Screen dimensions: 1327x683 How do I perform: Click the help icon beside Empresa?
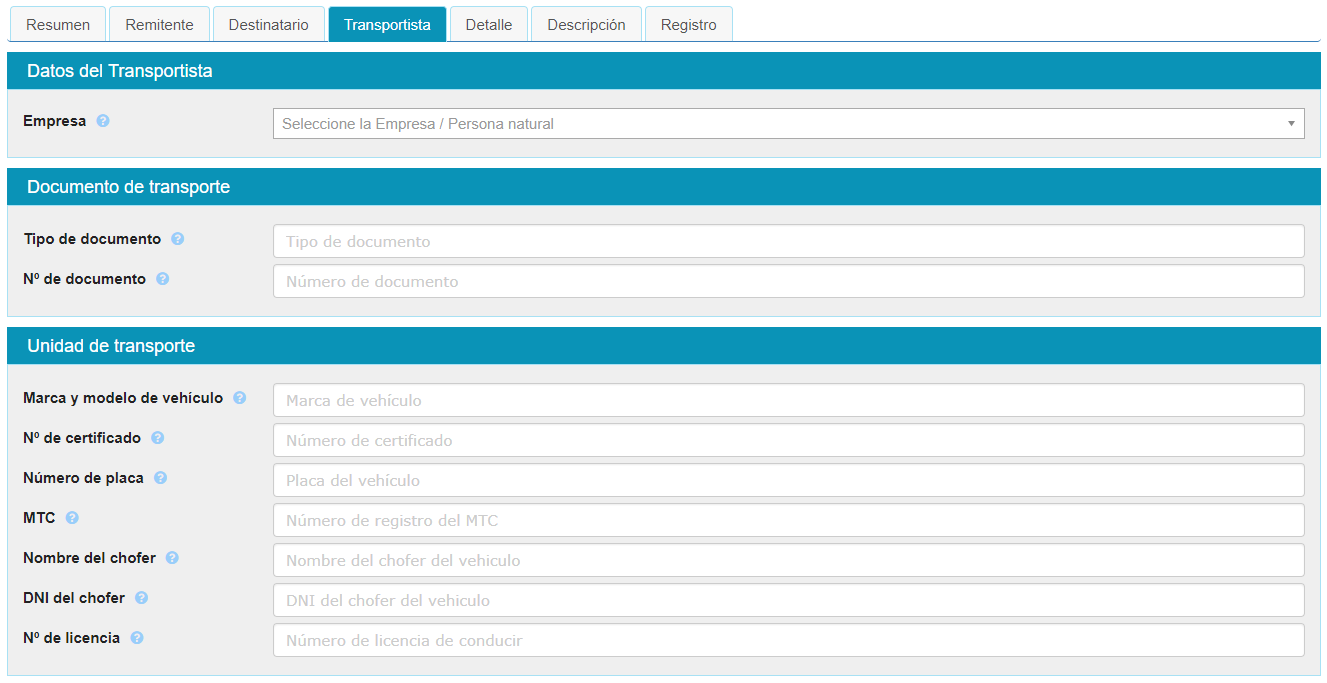[x=103, y=121]
